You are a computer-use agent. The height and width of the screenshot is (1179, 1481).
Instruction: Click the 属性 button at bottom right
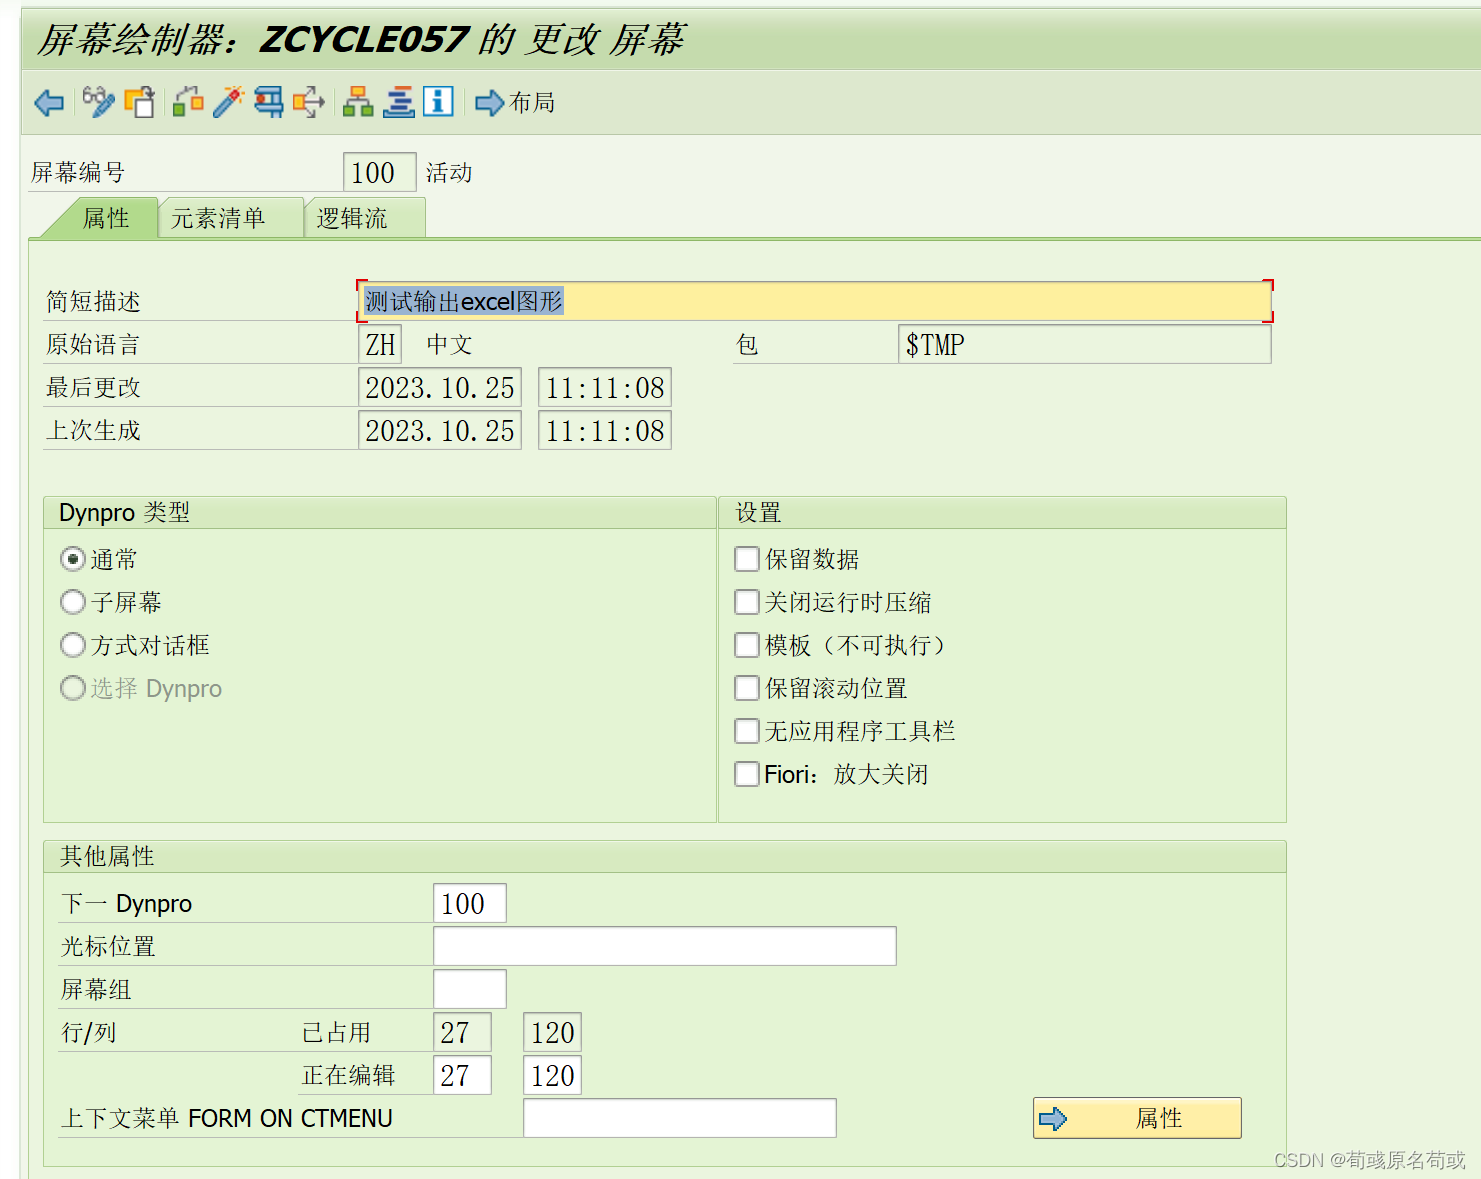click(x=1137, y=1118)
